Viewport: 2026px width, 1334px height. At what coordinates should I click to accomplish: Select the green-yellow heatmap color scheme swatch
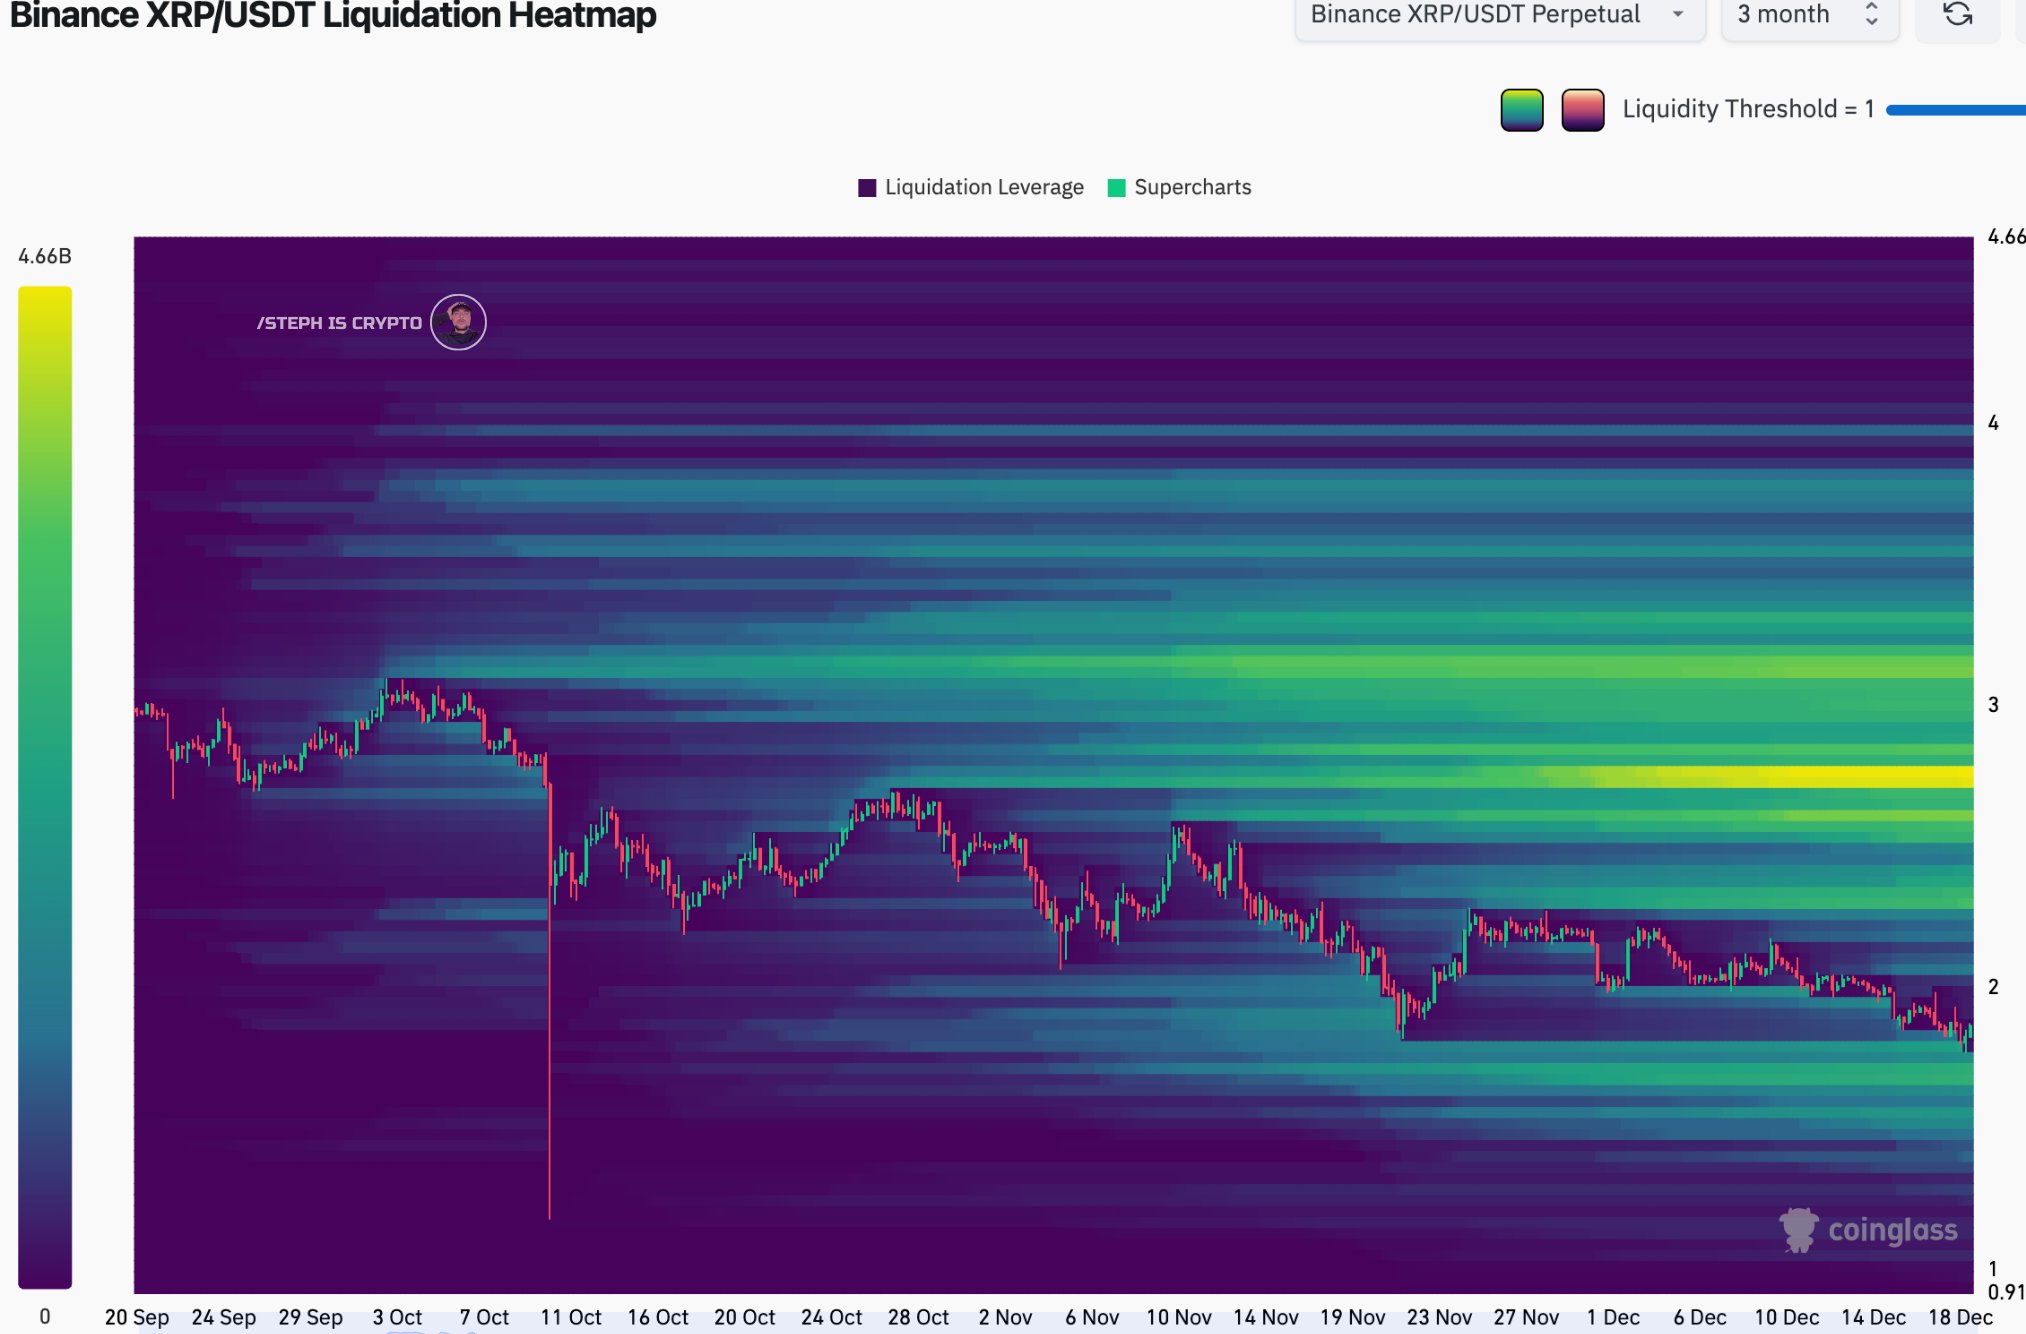coord(1522,108)
